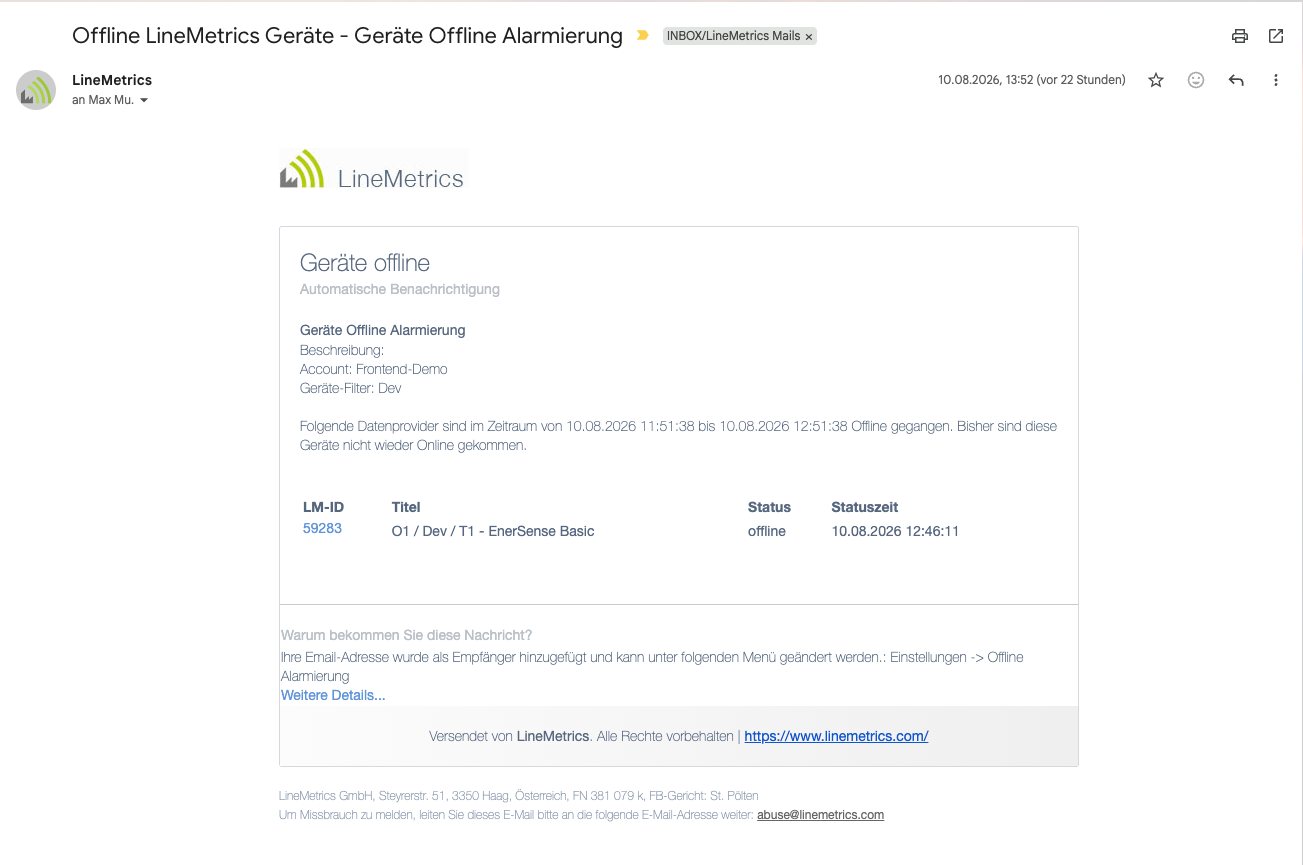This screenshot has width=1303, height=865.
Task: Remove the INBOX/LineMetrics Mails label
Action: [809, 36]
